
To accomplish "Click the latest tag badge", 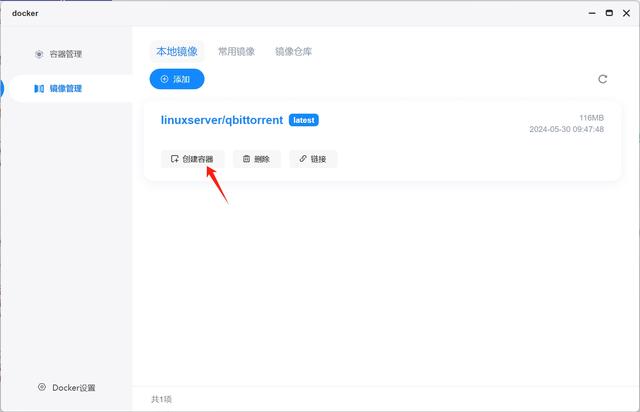I will click(304, 120).
